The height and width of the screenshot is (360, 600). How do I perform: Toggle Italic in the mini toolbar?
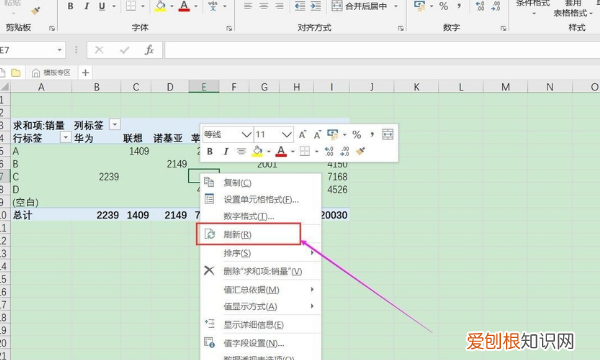(226, 151)
